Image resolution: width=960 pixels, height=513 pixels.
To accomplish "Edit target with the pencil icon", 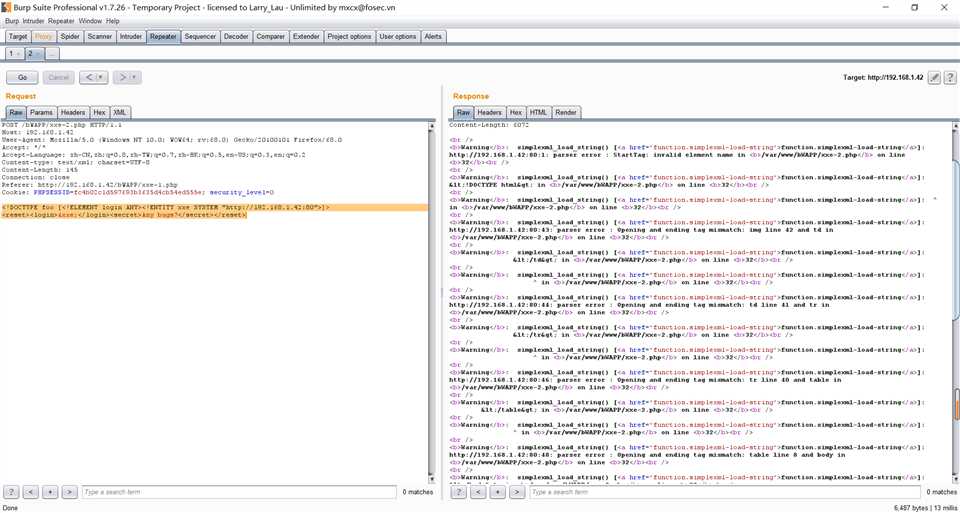I will (934, 78).
